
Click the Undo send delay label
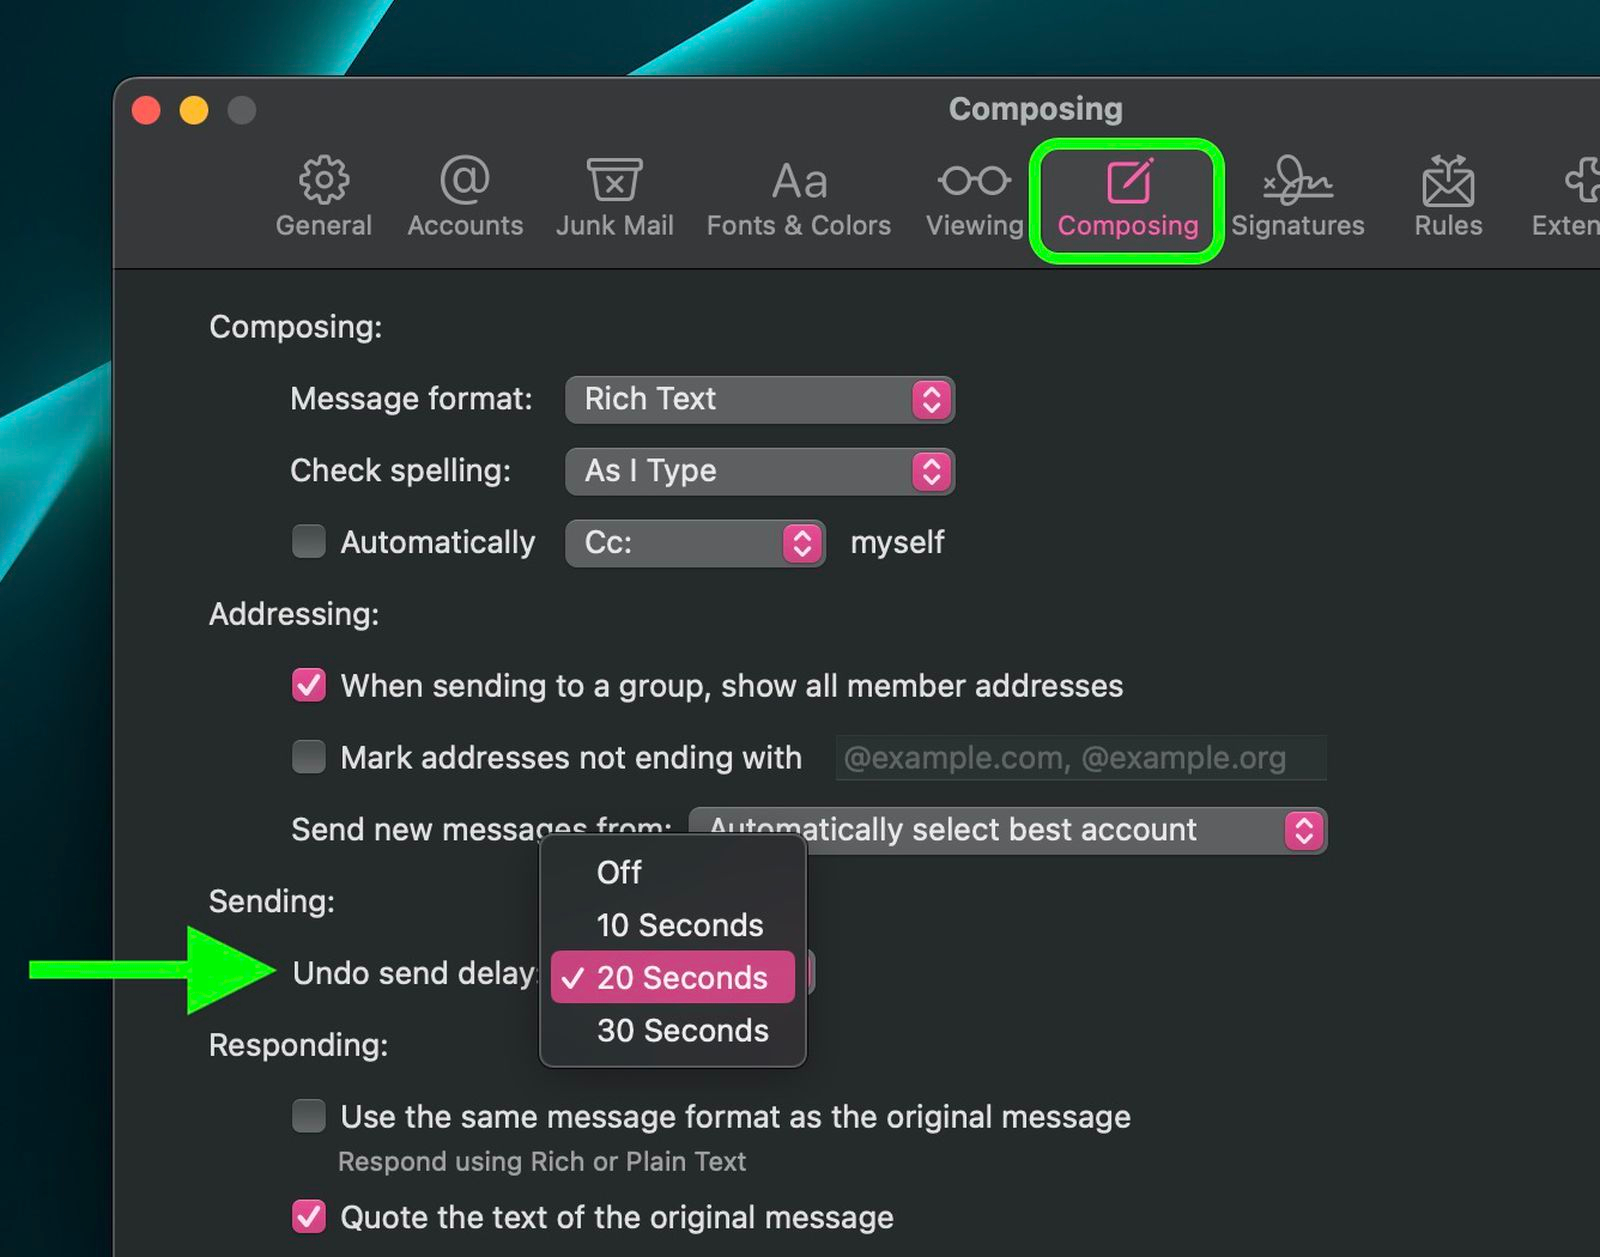415,973
